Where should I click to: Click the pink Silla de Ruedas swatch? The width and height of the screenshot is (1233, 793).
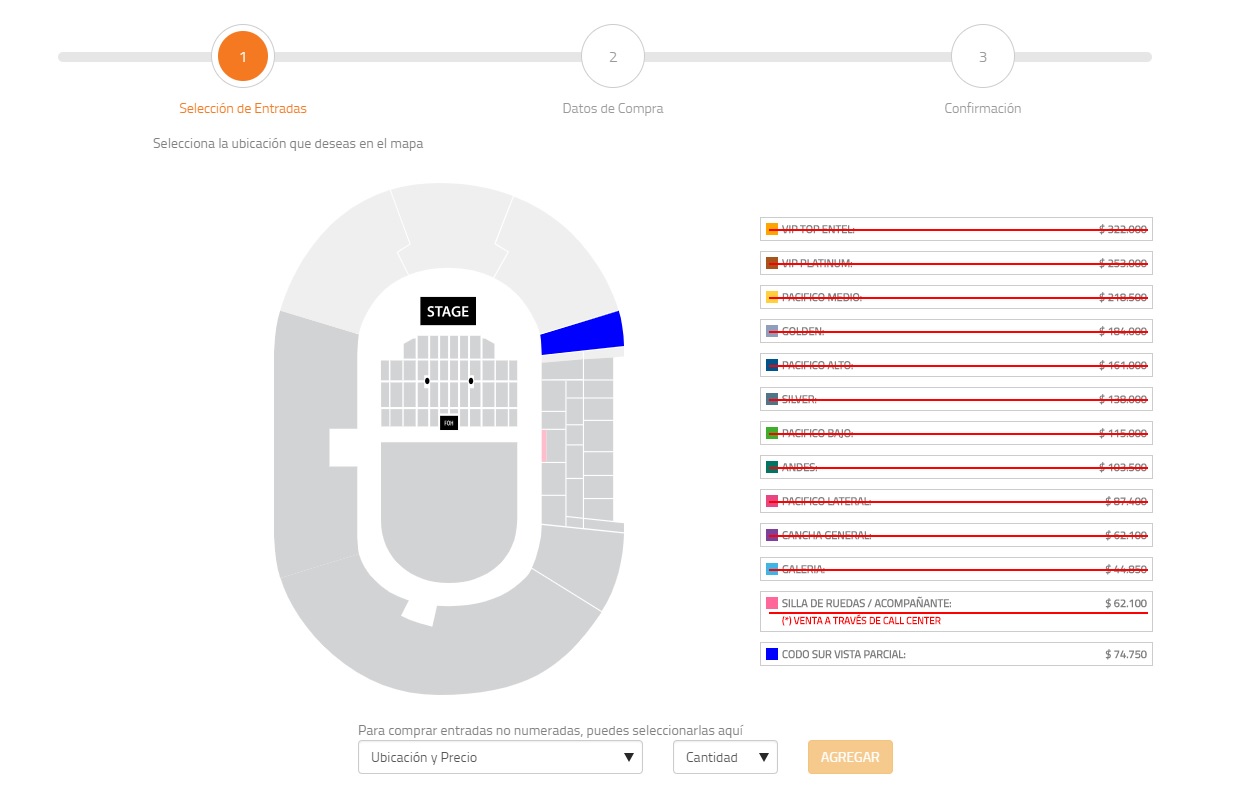click(x=772, y=604)
